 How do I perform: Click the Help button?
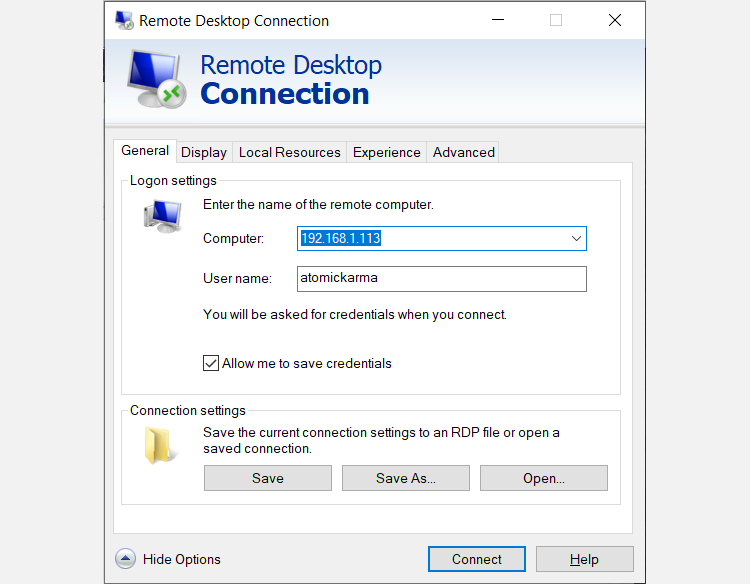pyautogui.click(x=585, y=559)
